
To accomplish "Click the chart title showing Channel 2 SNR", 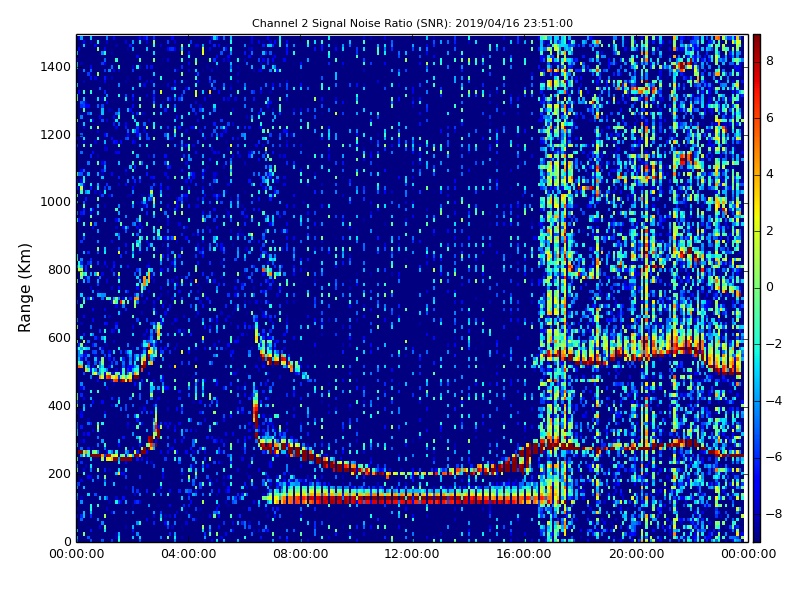I will [412, 23].
